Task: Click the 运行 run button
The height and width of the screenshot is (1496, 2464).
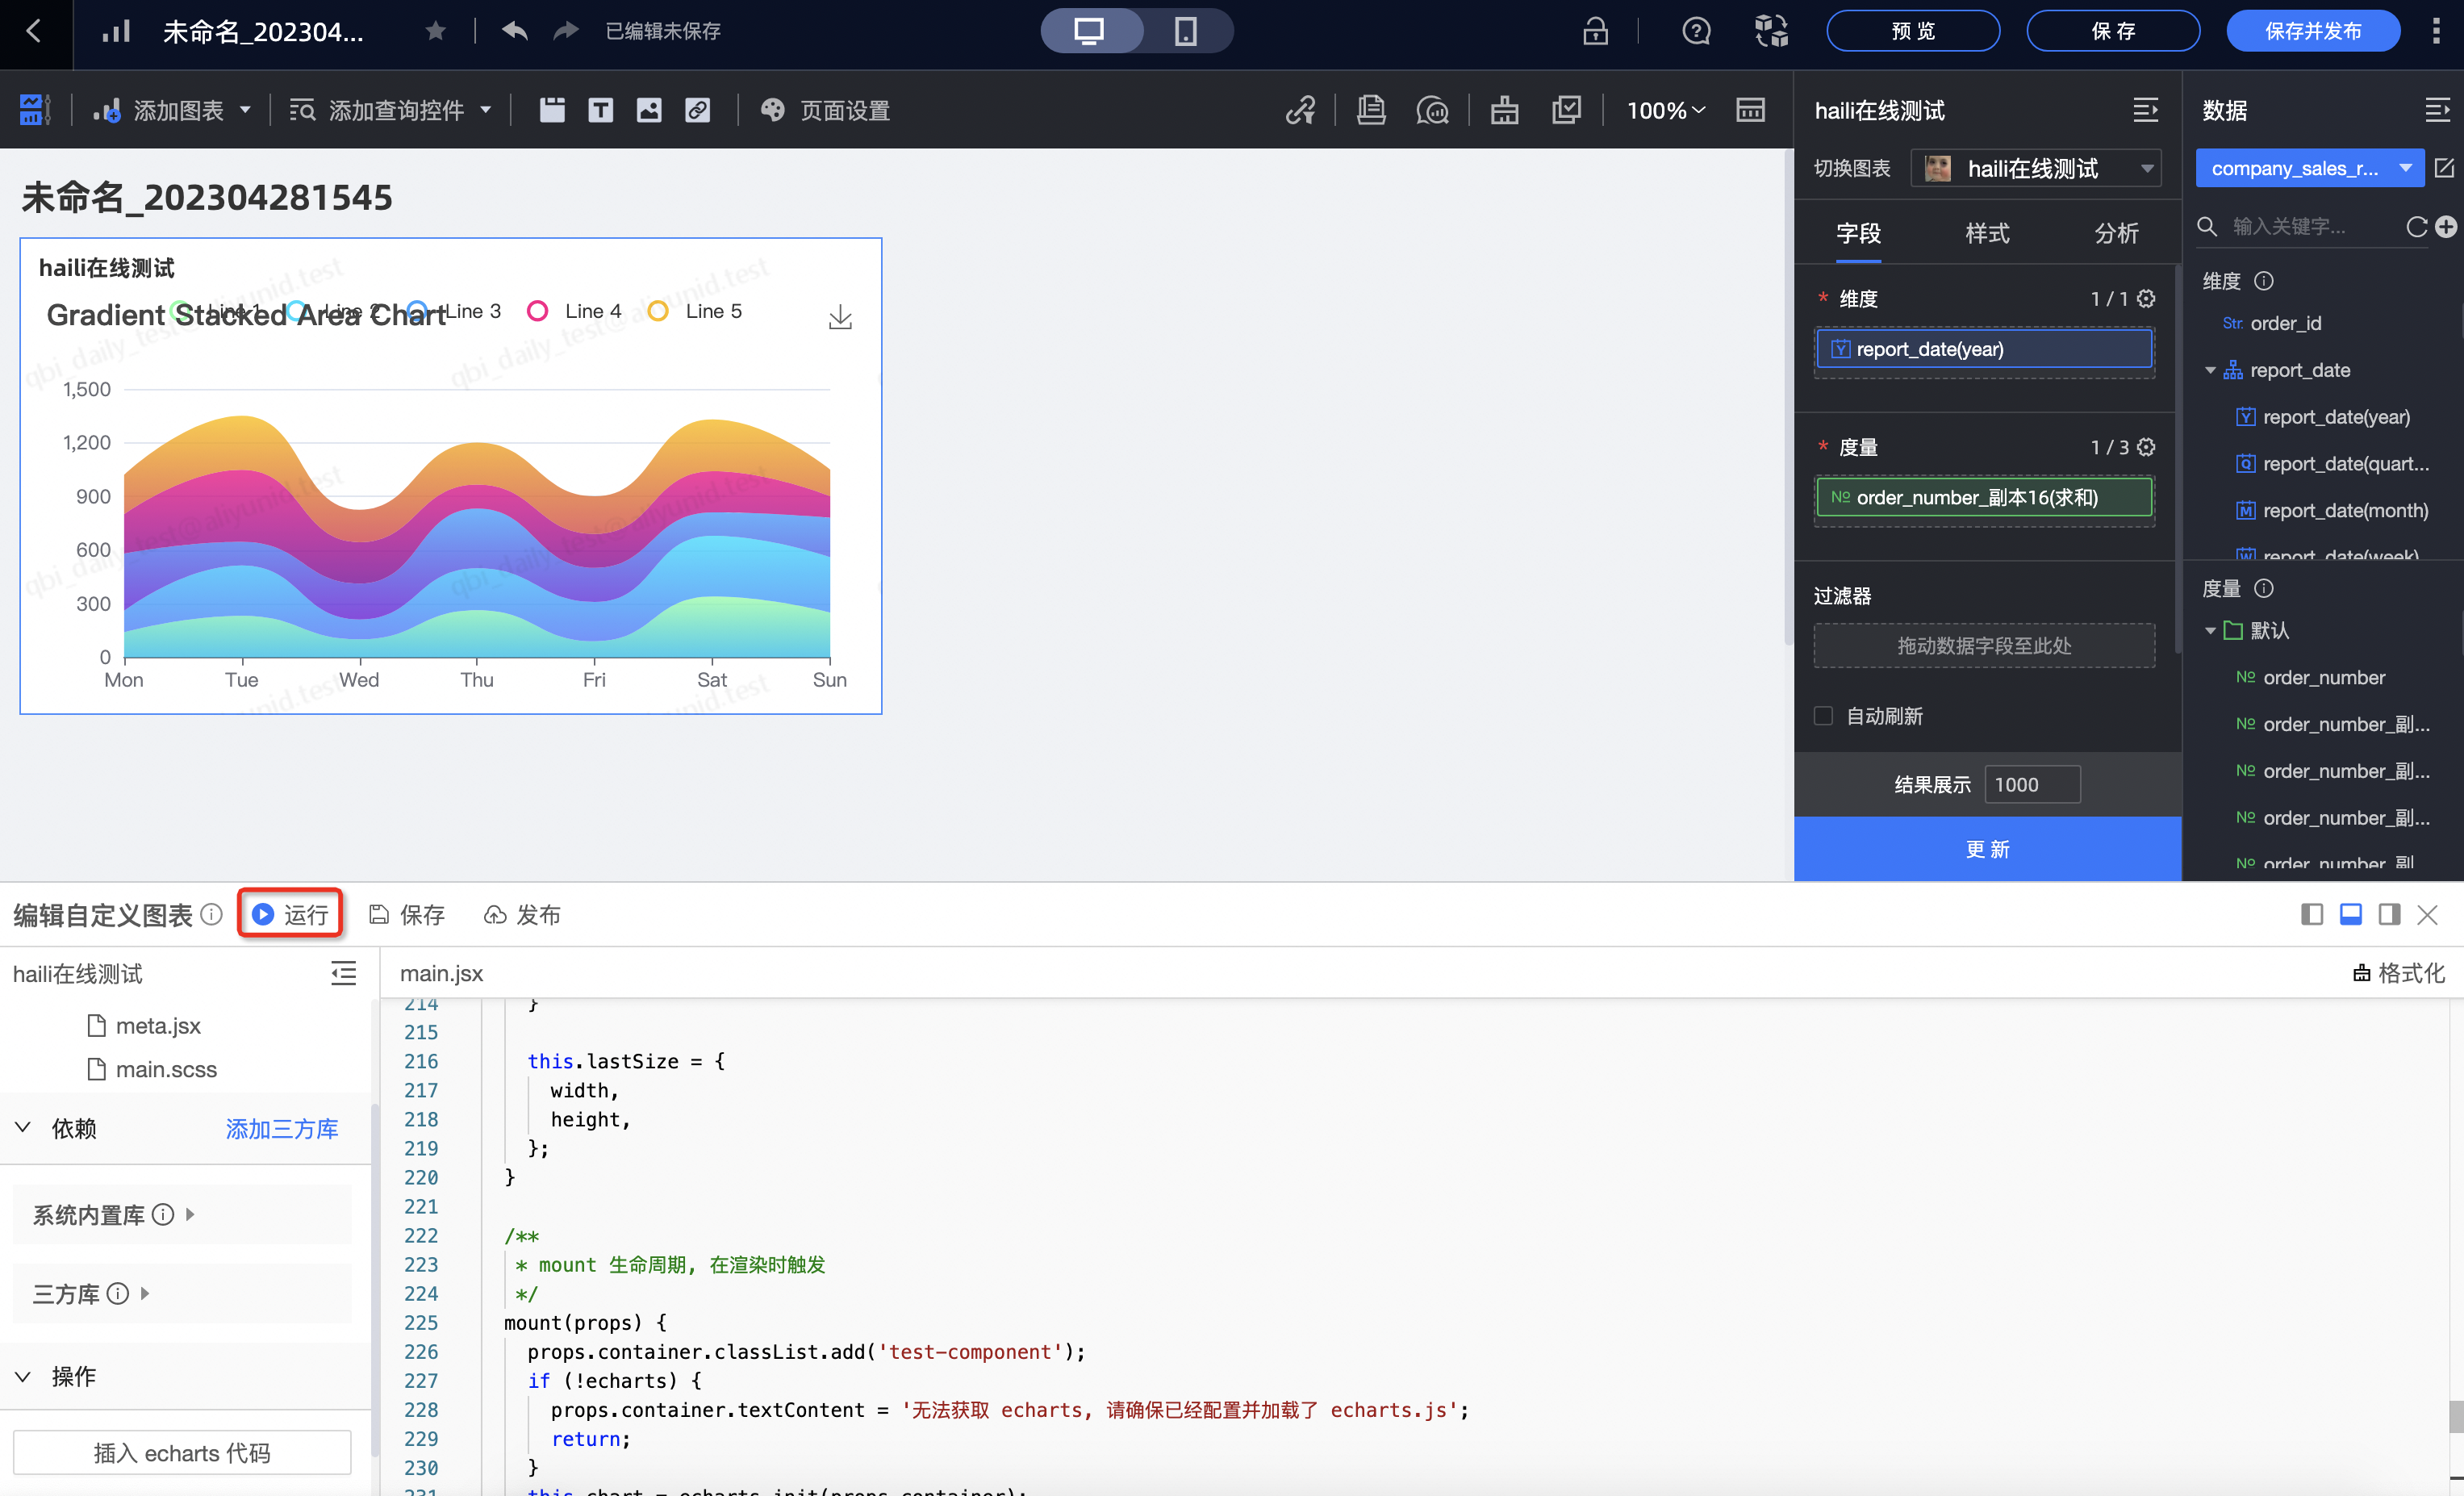Action: coord(290,914)
